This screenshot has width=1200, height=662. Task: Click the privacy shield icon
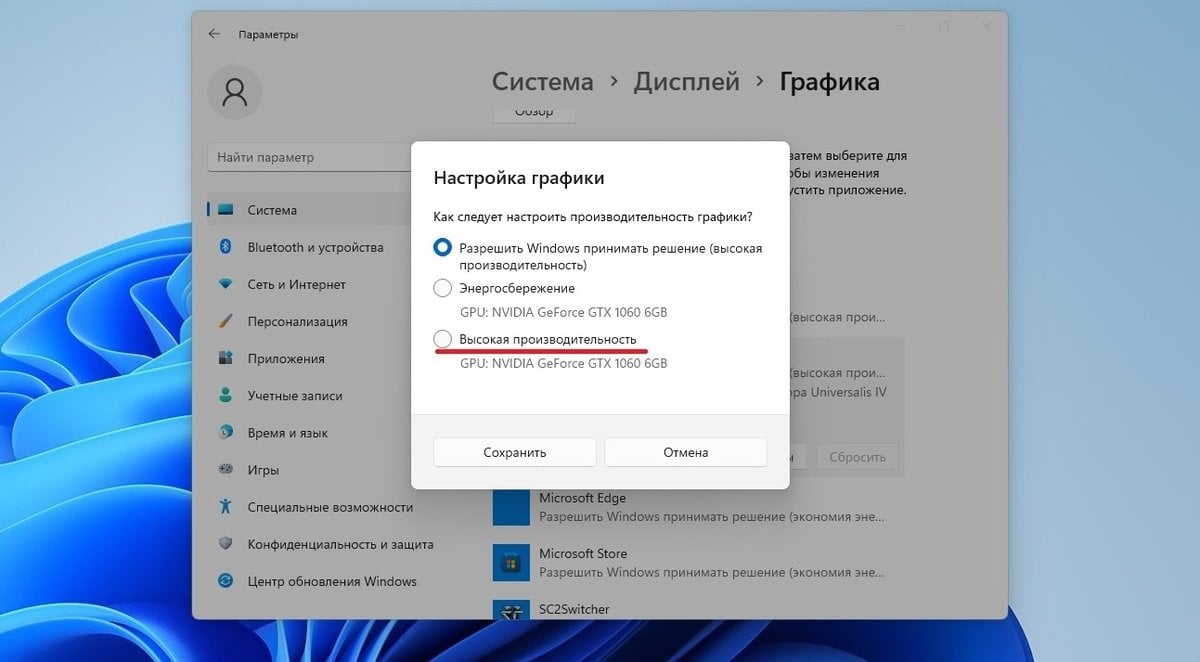pos(226,544)
